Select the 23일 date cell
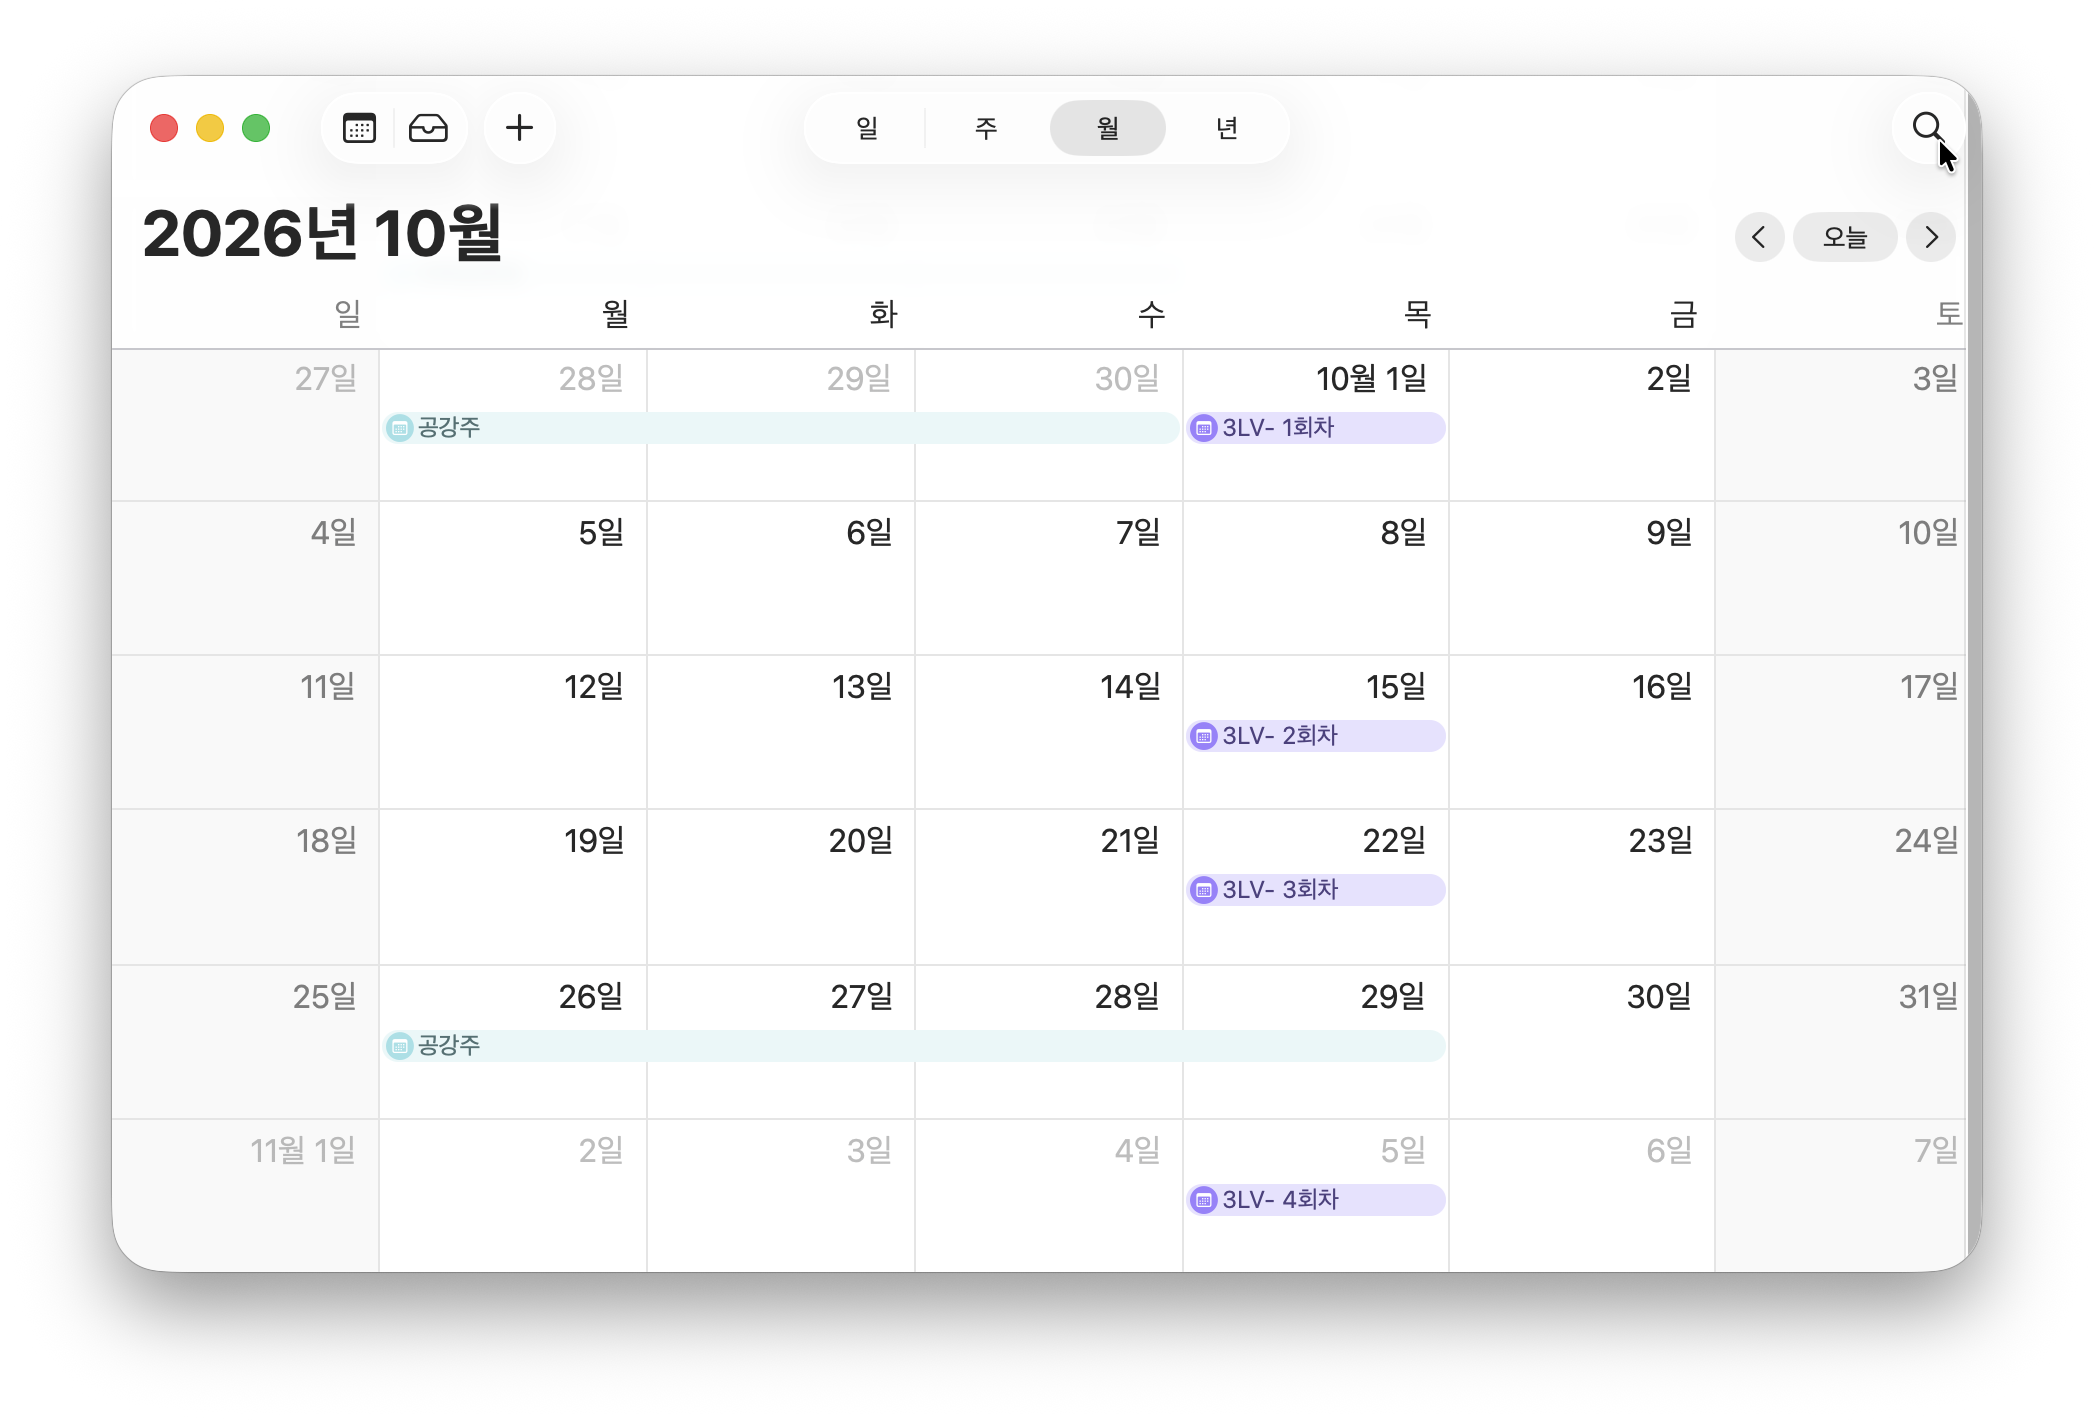Image resolution: width=2094 pixels, height=1420 pixels. 1581,887
